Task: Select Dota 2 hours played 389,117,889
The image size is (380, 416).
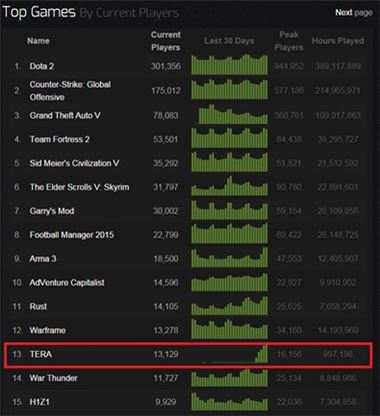Action: coord(338,66)
